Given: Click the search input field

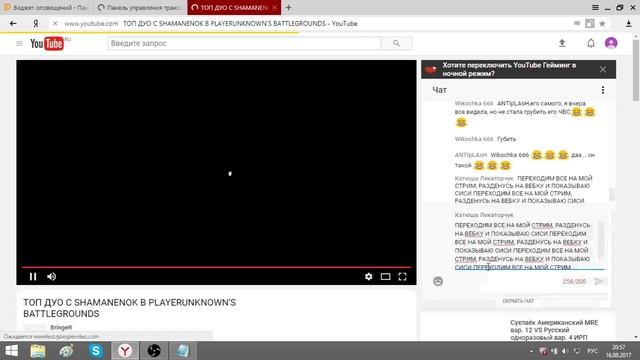Looking at the screenshot, I should tap(244, 43).
